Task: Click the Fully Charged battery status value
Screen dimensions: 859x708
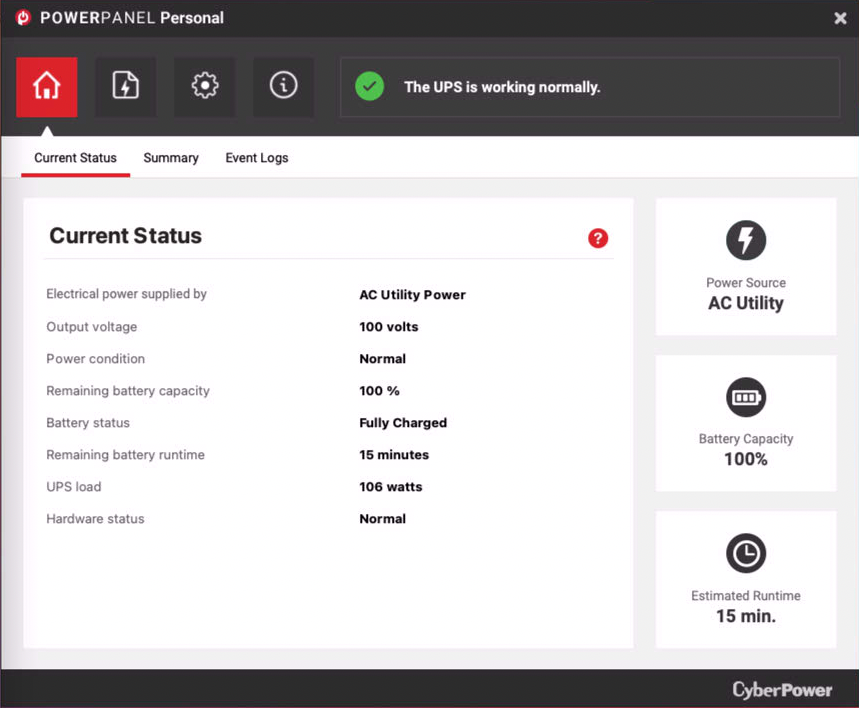Action: click(x=403, y=423)
